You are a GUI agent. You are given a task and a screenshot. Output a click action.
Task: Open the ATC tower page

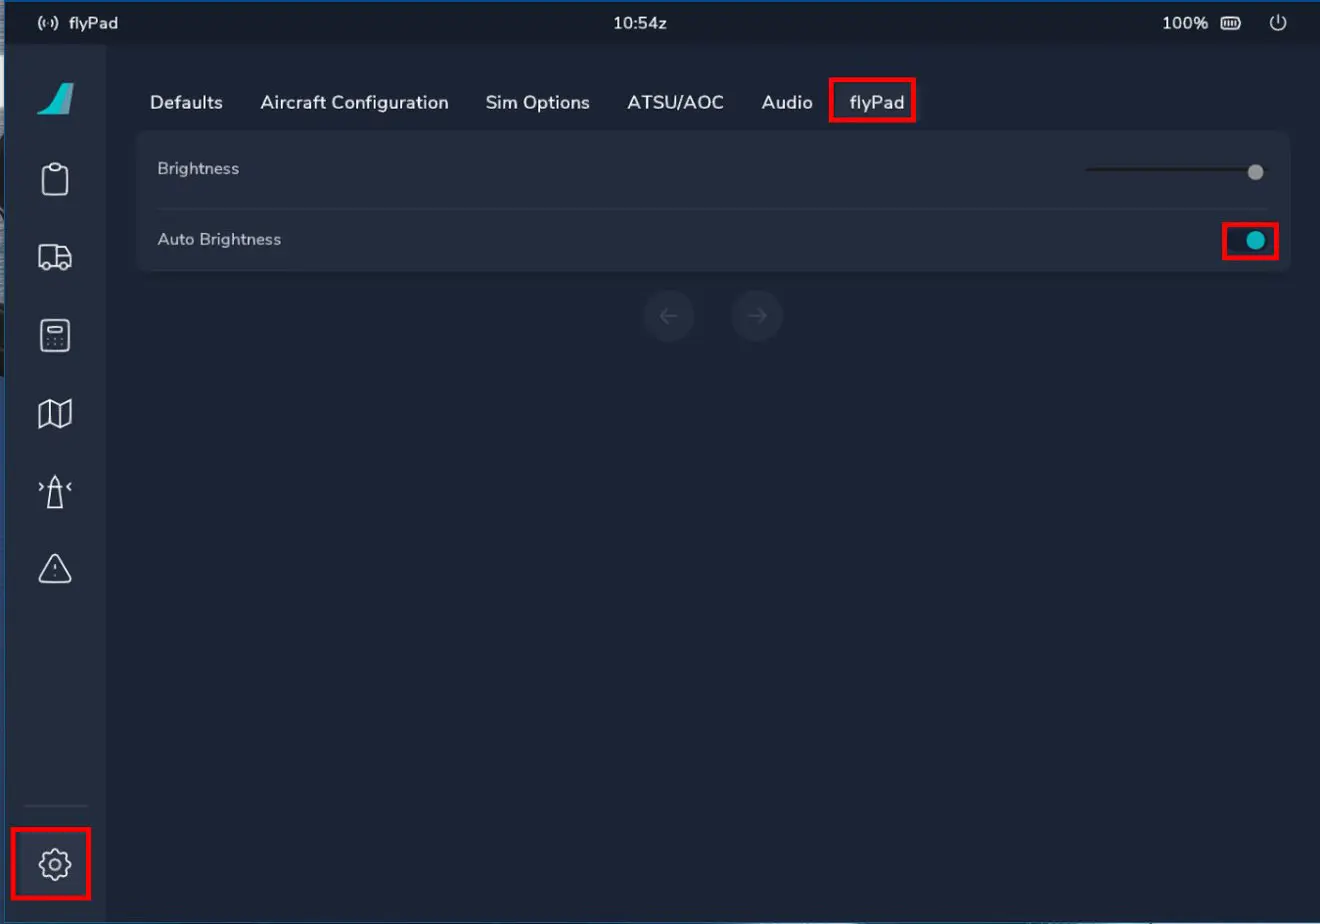click(55, 491)
